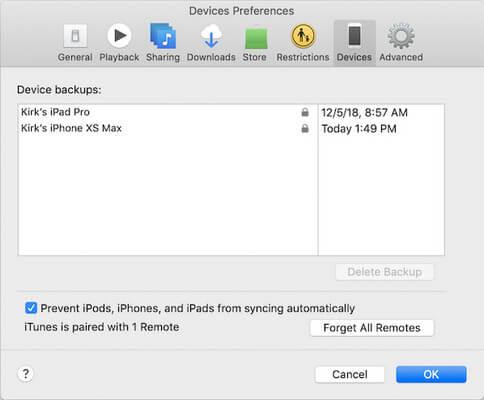This screenshot has width=484, height=400.
Task: Select Kirk's iPad Pro backup
Action: point(55,112)
